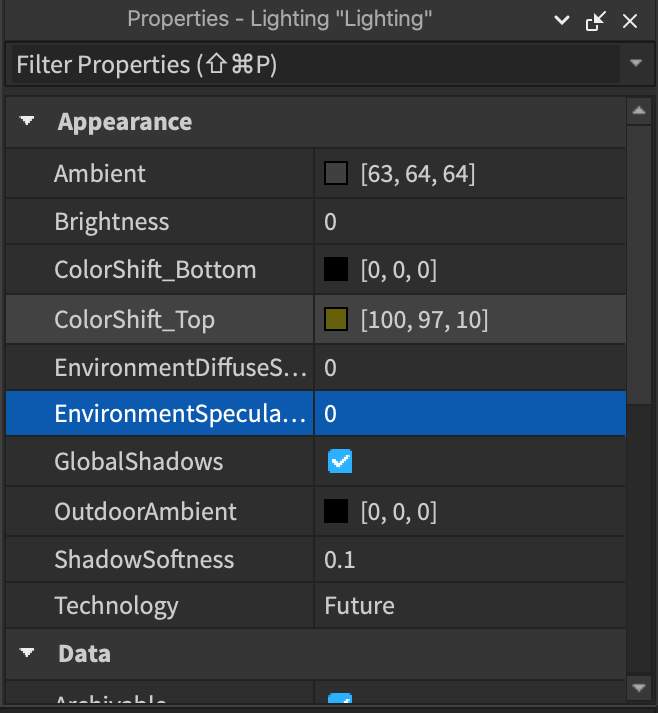Select the EnvironmentDiffuseScale property row
This screenshot has height=713, width=658.
coord(160,368)
